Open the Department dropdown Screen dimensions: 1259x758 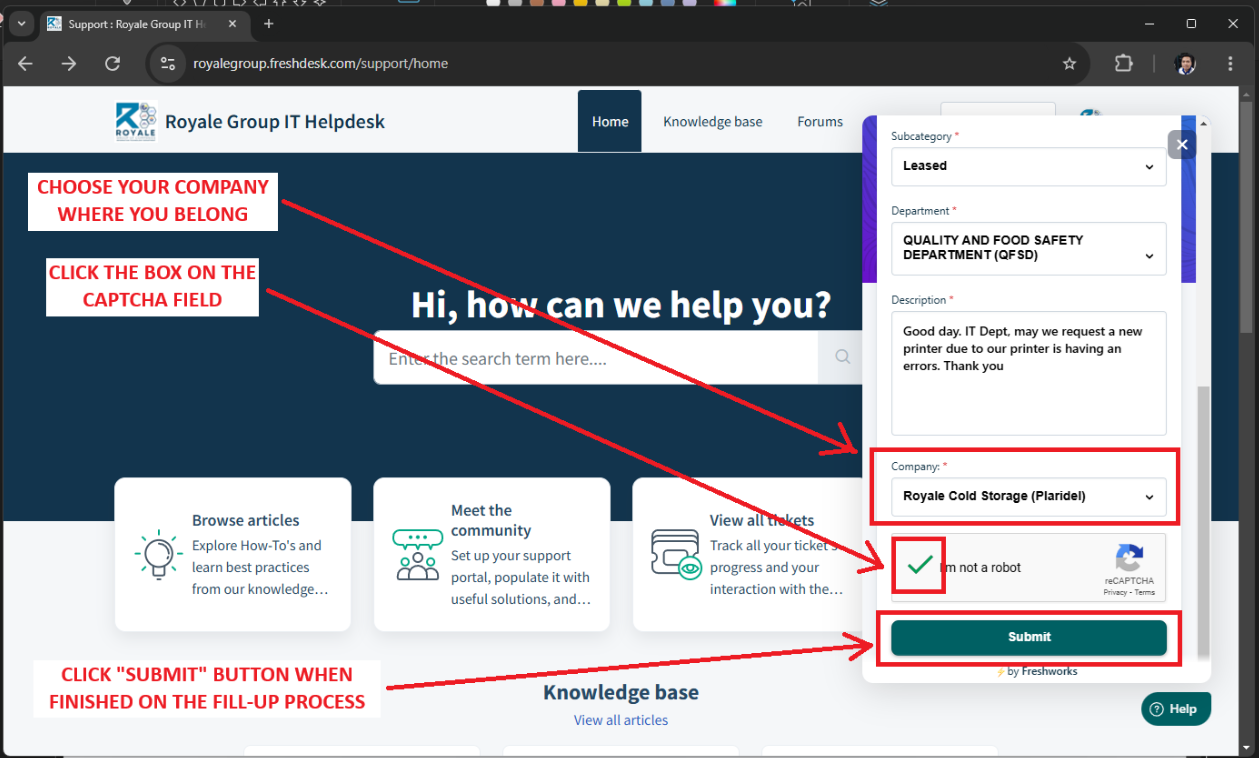pyautogui.click(x=1029, y=248)
